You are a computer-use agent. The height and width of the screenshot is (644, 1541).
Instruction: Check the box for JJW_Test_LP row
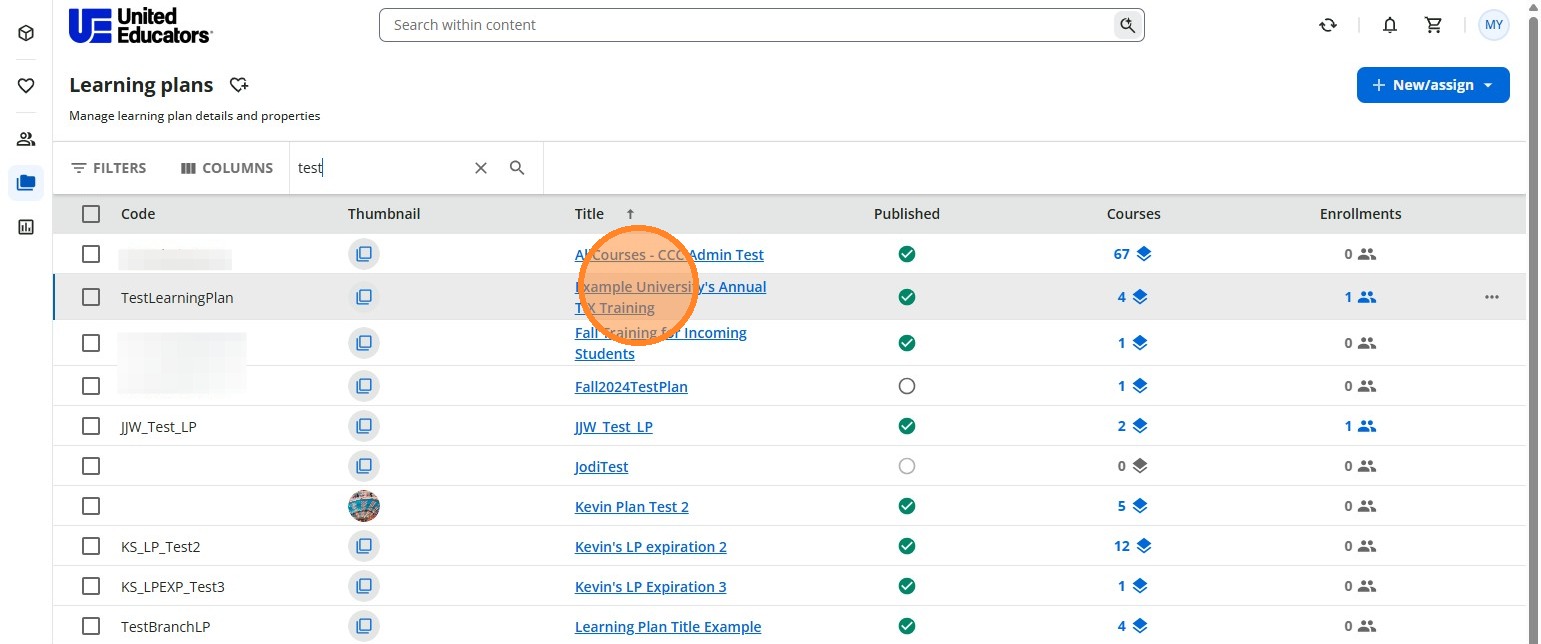(x=91, y=426)
